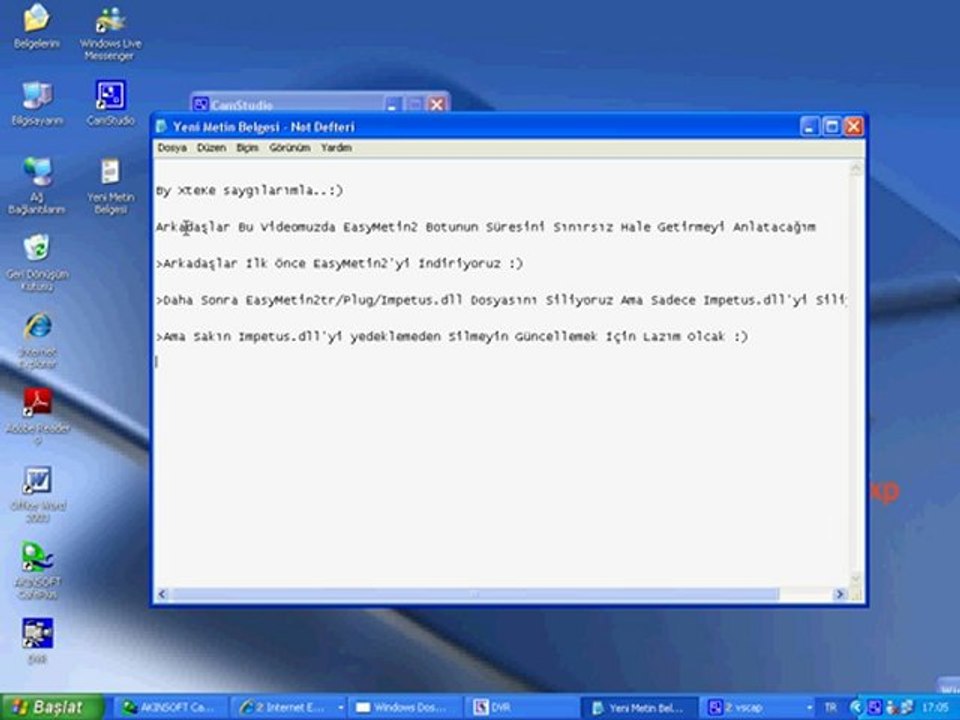The width and height of the screenshot is (960, 720).
Task: Click the line starting '>Daha Sonra EasyMetin2tr'
Action: [501, 301]
